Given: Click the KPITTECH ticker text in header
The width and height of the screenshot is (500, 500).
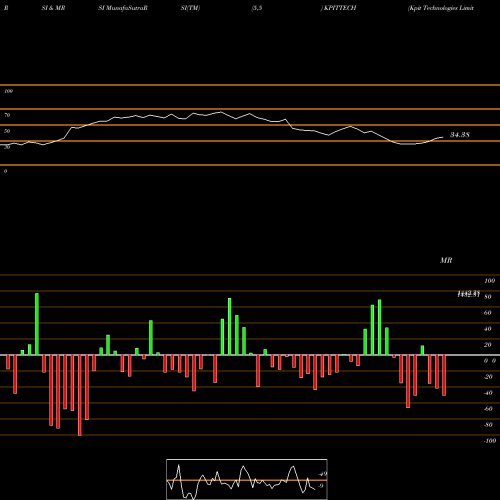Looking at the screenshot, I should click(340, 8).
